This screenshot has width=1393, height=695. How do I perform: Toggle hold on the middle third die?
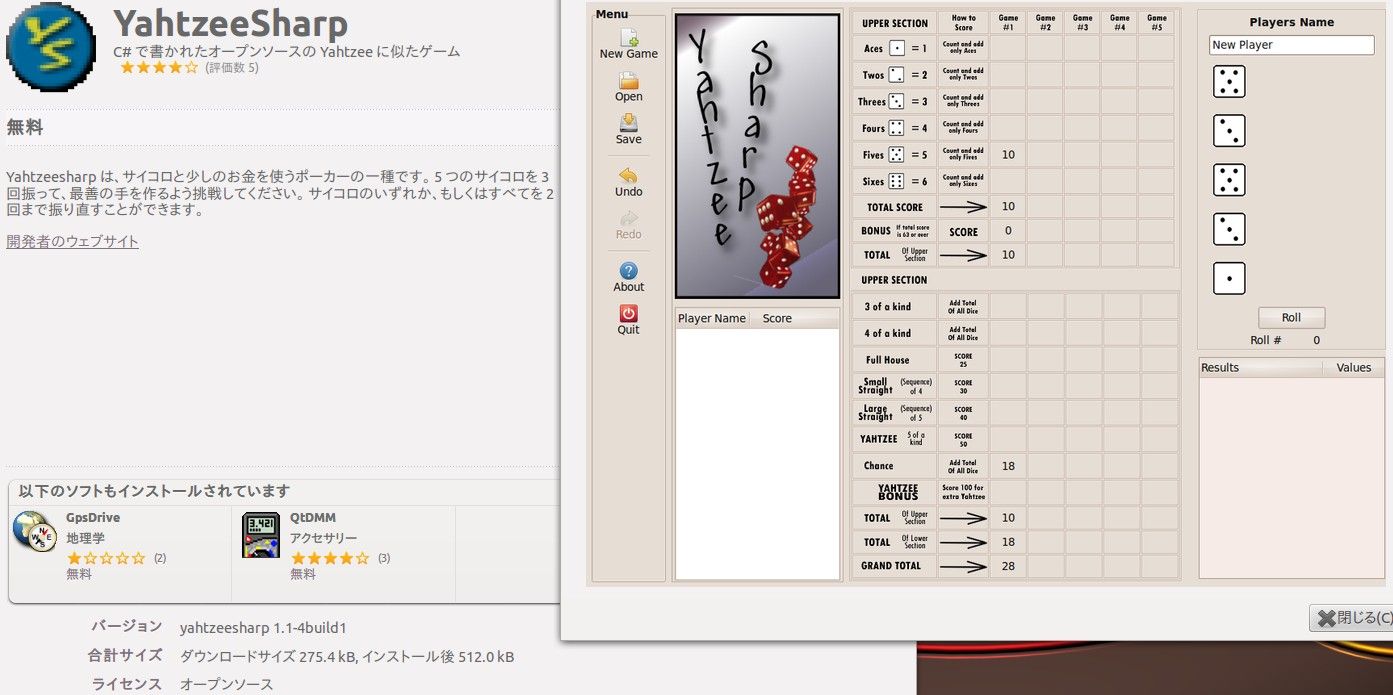1229,180
